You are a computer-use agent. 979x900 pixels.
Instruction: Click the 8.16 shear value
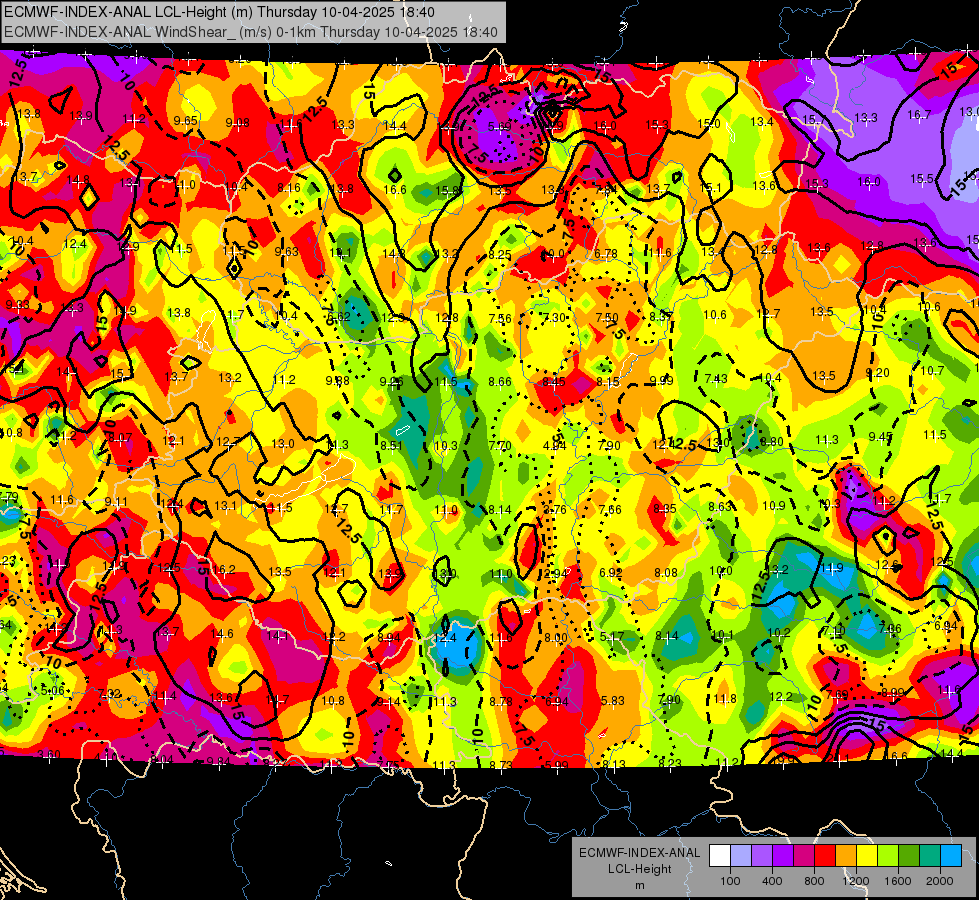(289, 187)
